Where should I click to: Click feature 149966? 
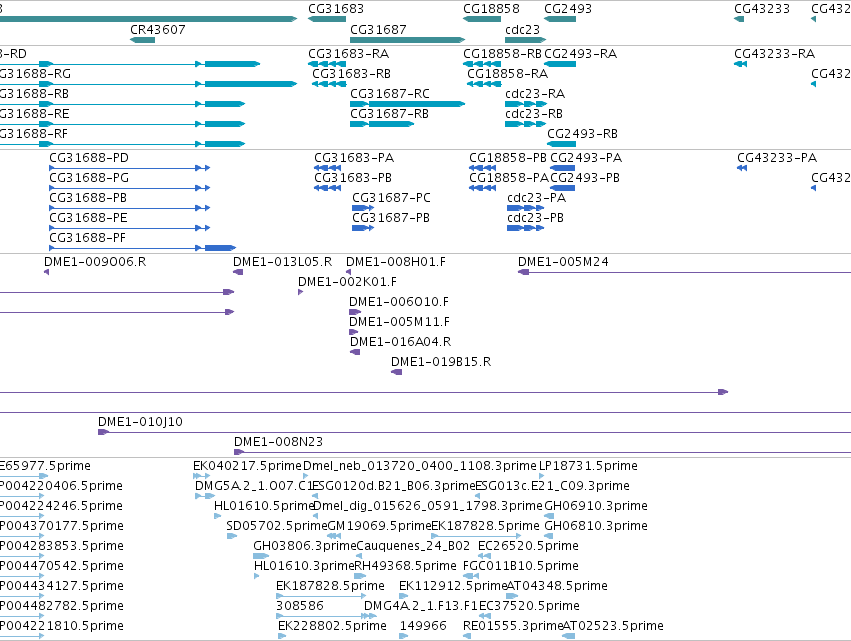[423, 626]
